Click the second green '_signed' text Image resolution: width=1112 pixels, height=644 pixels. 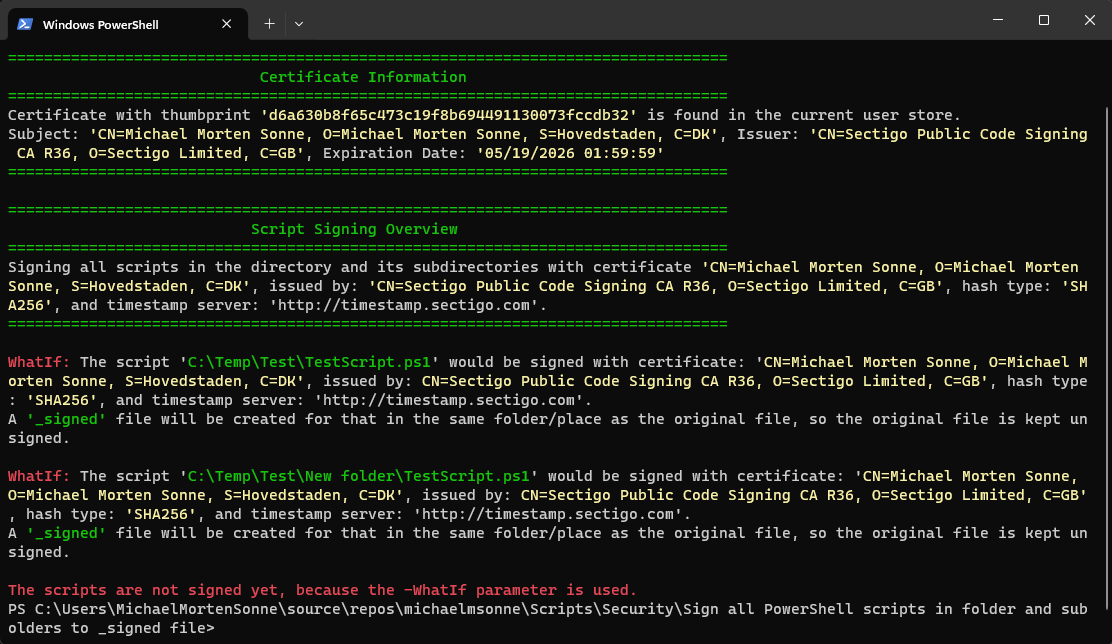coord(66,533)
